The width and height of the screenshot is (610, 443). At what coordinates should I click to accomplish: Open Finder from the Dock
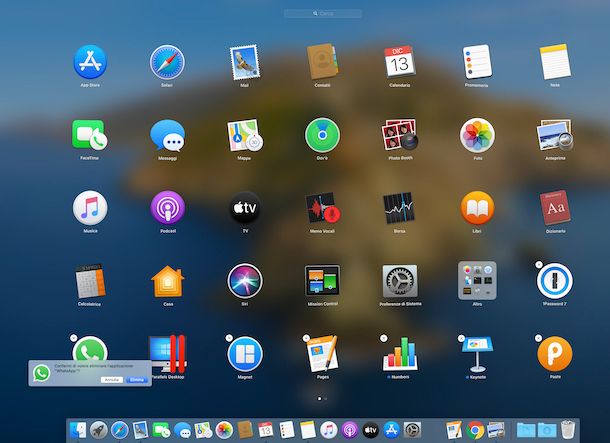click(78, 430)
